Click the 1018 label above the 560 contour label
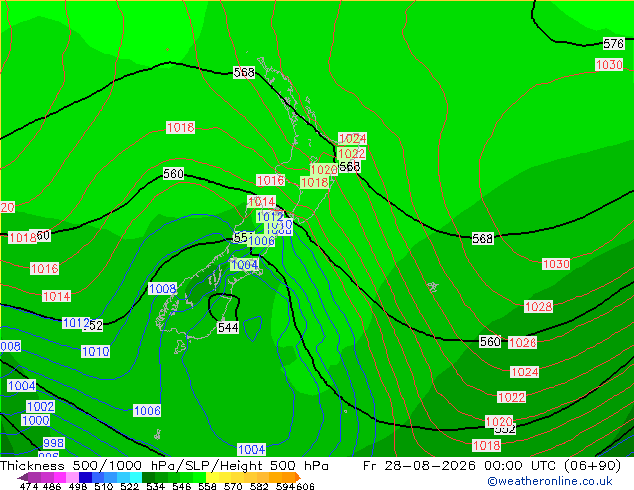The image size is (634, 490). click(x=181, y=128)
